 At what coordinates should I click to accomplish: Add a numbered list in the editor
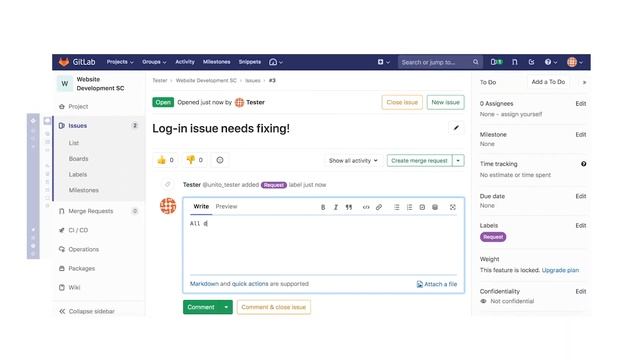409,207
